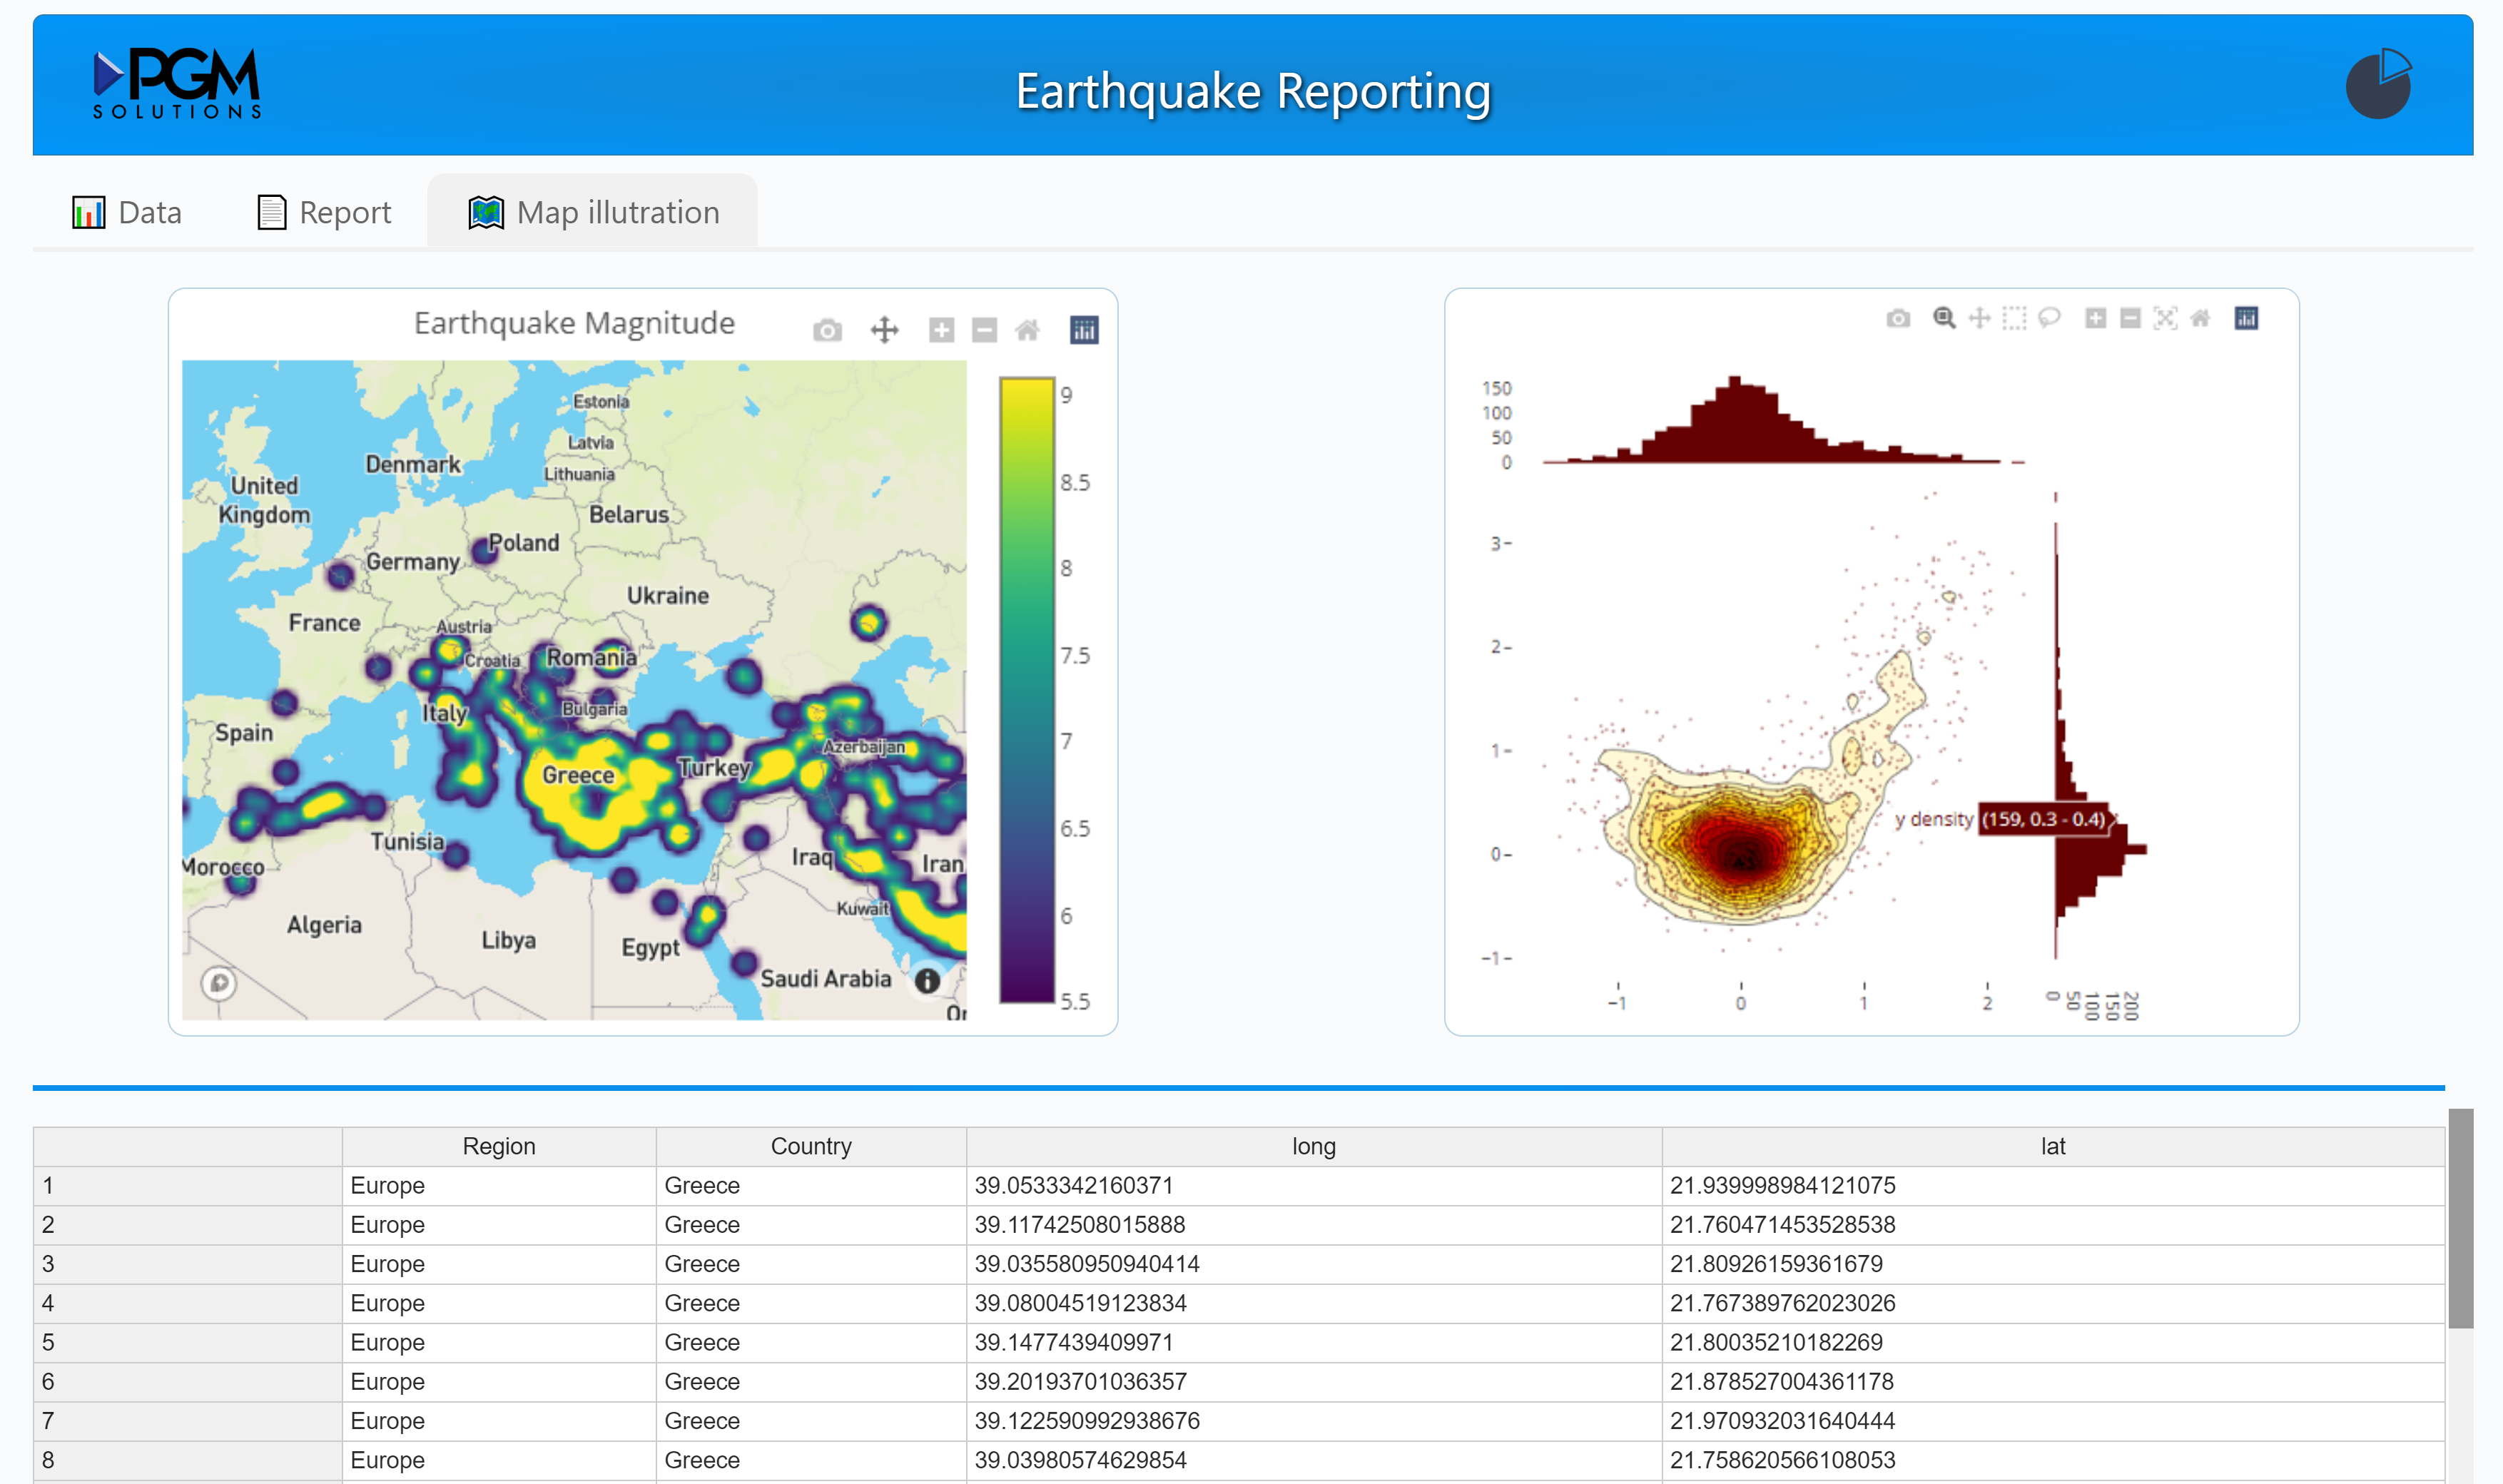
Task: Click the Mapbox logo on map
Action: coord(219,983)
